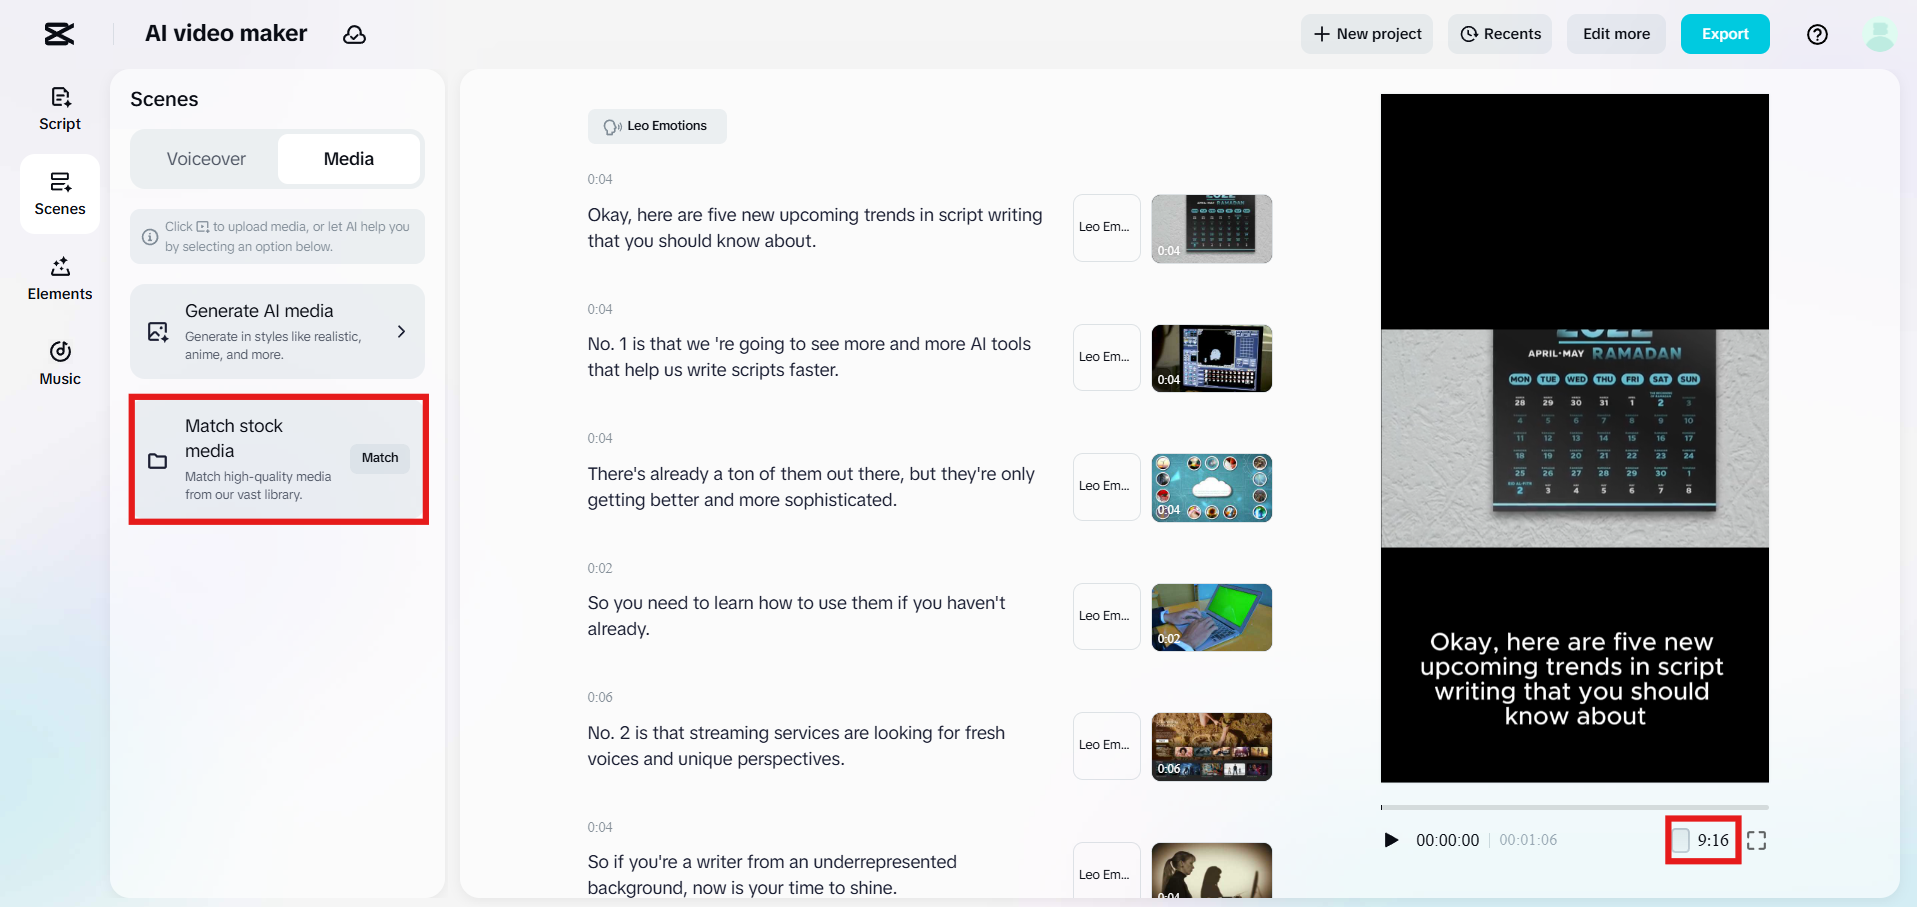Select voice chip for 'There's already a ton' scene
This screenshot has height=907, width=1917.
pos(1107,487)
